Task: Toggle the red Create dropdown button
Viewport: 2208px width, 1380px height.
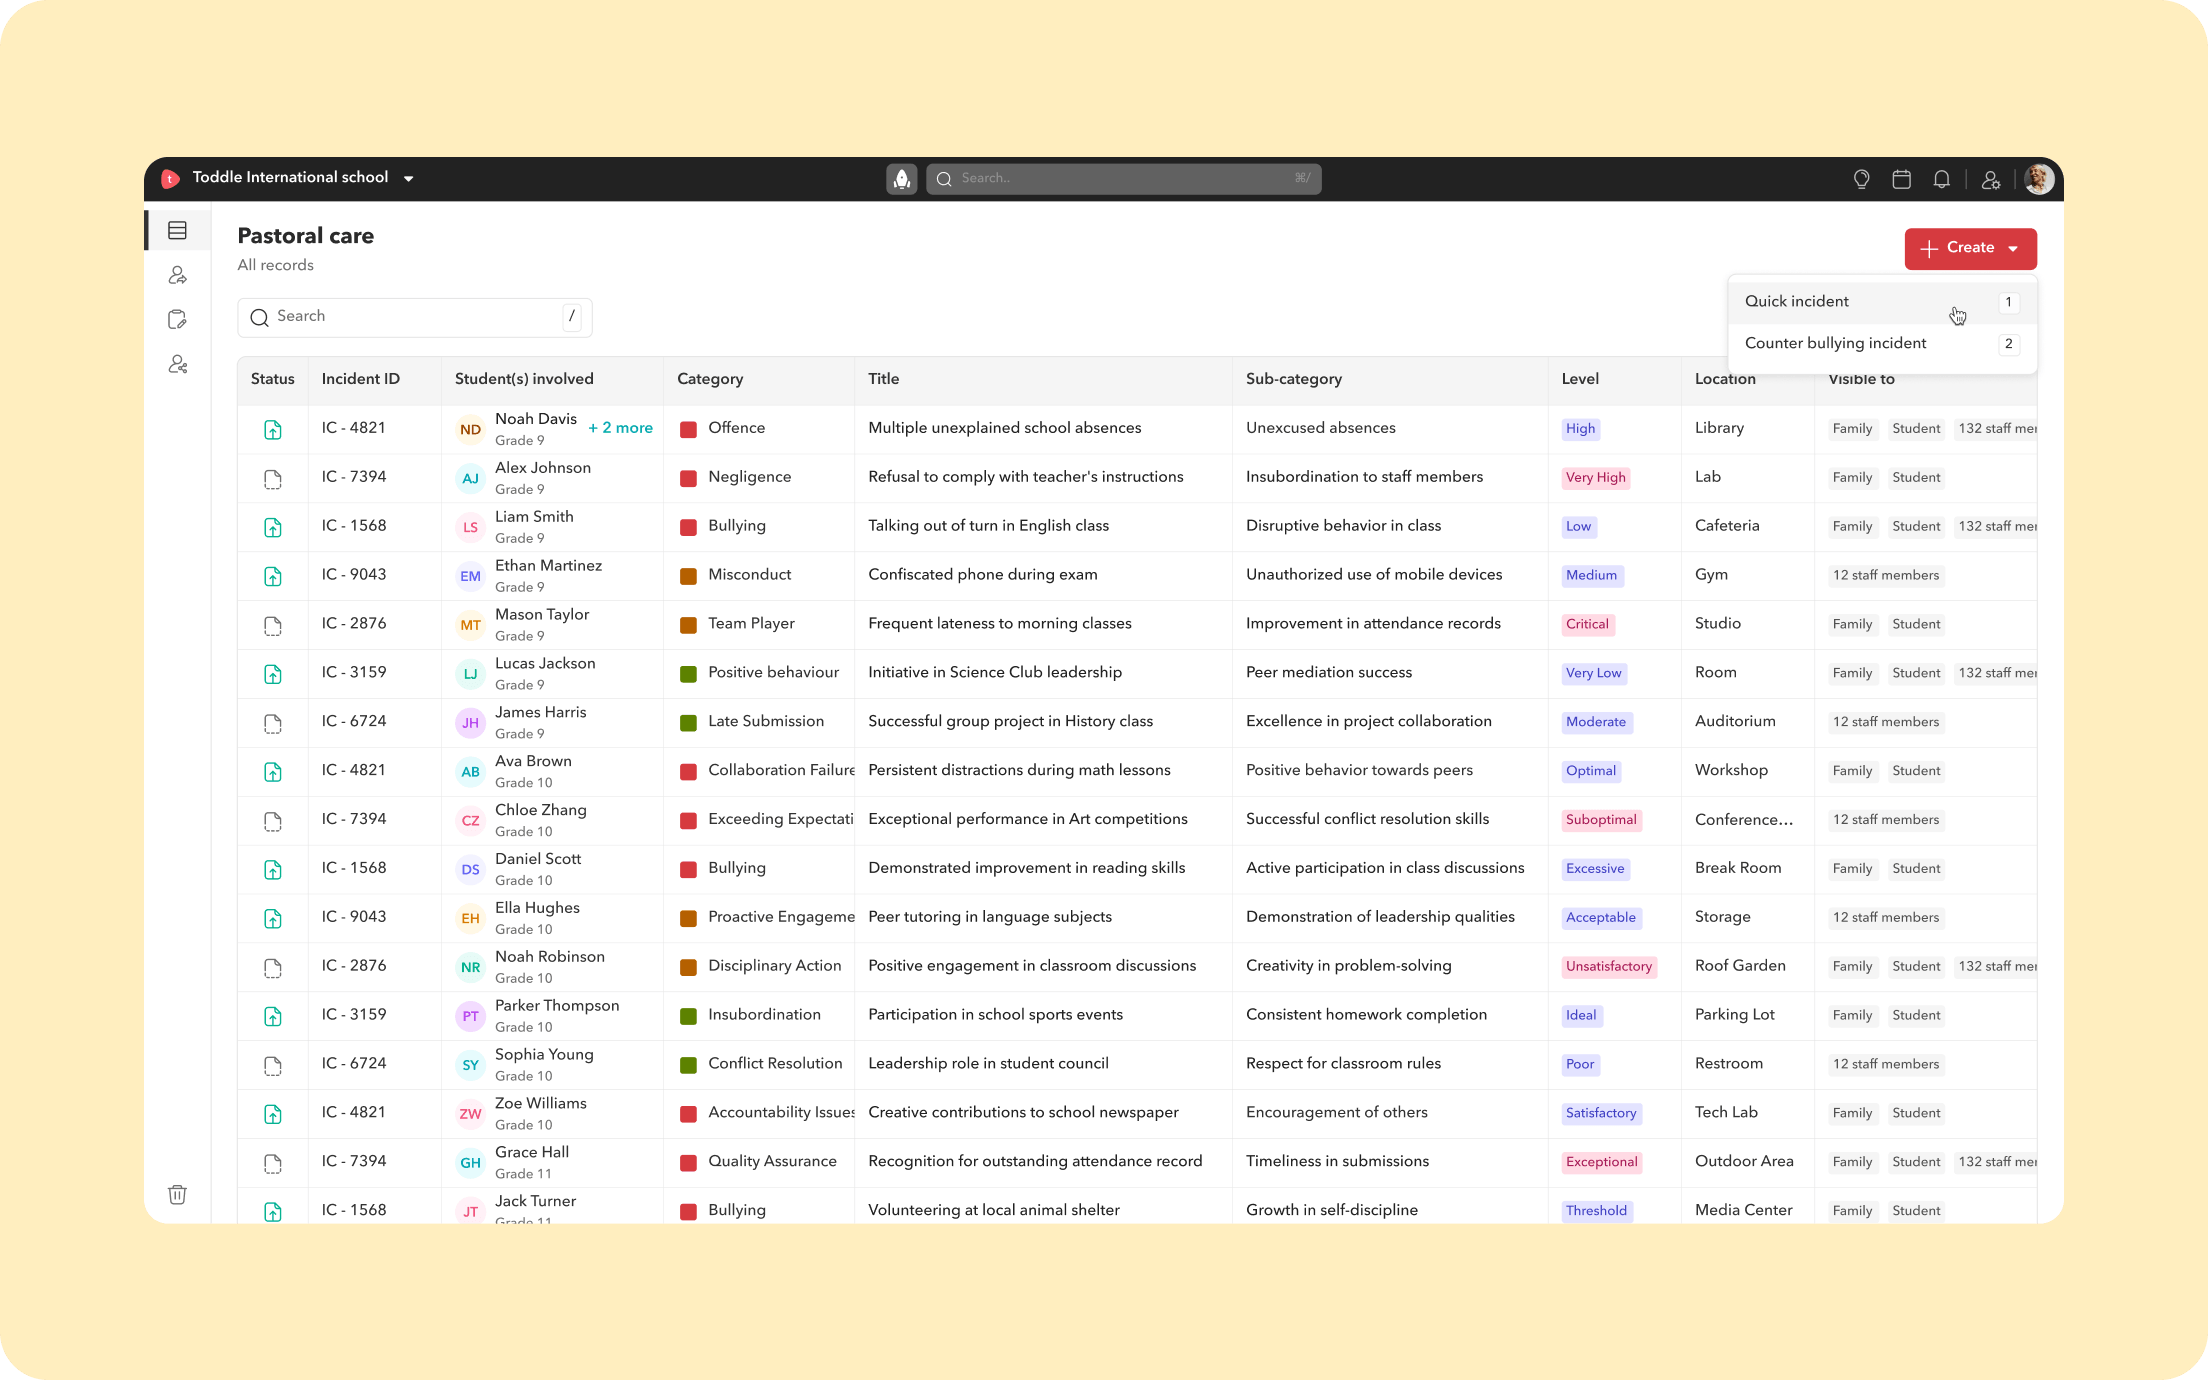Action: (1970, 248)
